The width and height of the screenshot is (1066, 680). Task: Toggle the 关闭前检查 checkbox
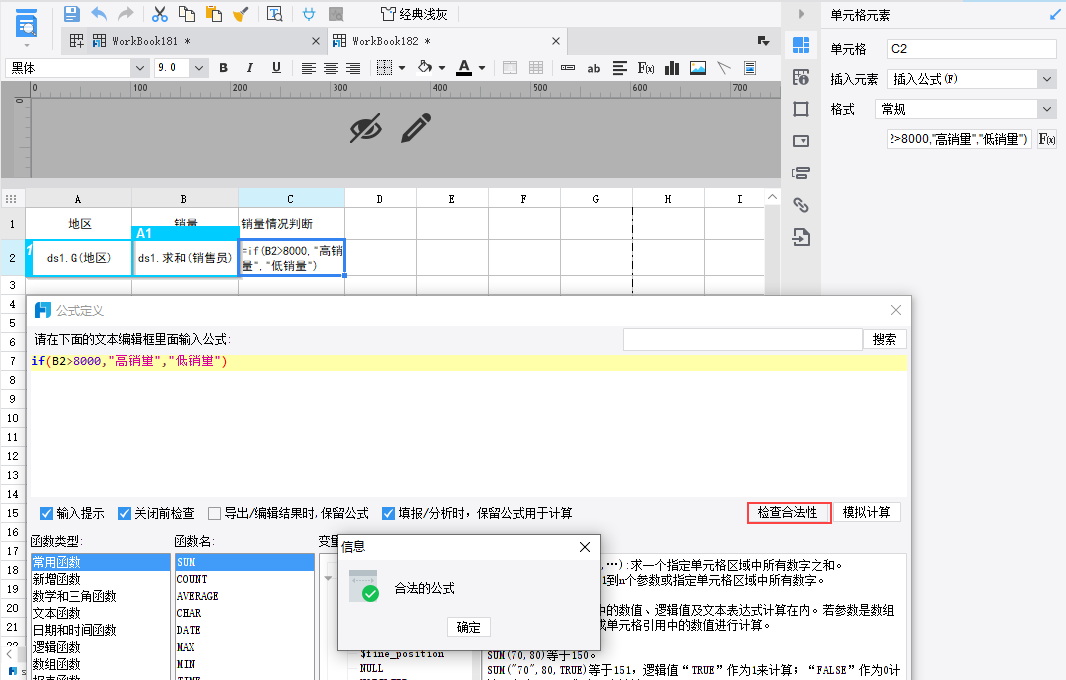(124, 513)
